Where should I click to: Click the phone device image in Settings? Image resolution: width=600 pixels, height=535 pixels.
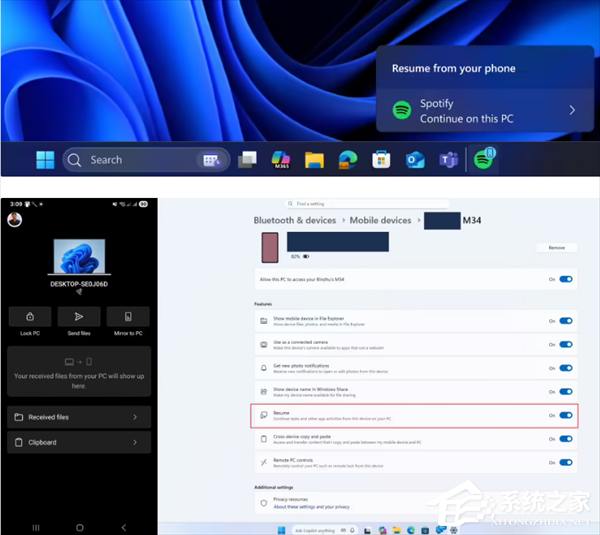pos(270,248)
